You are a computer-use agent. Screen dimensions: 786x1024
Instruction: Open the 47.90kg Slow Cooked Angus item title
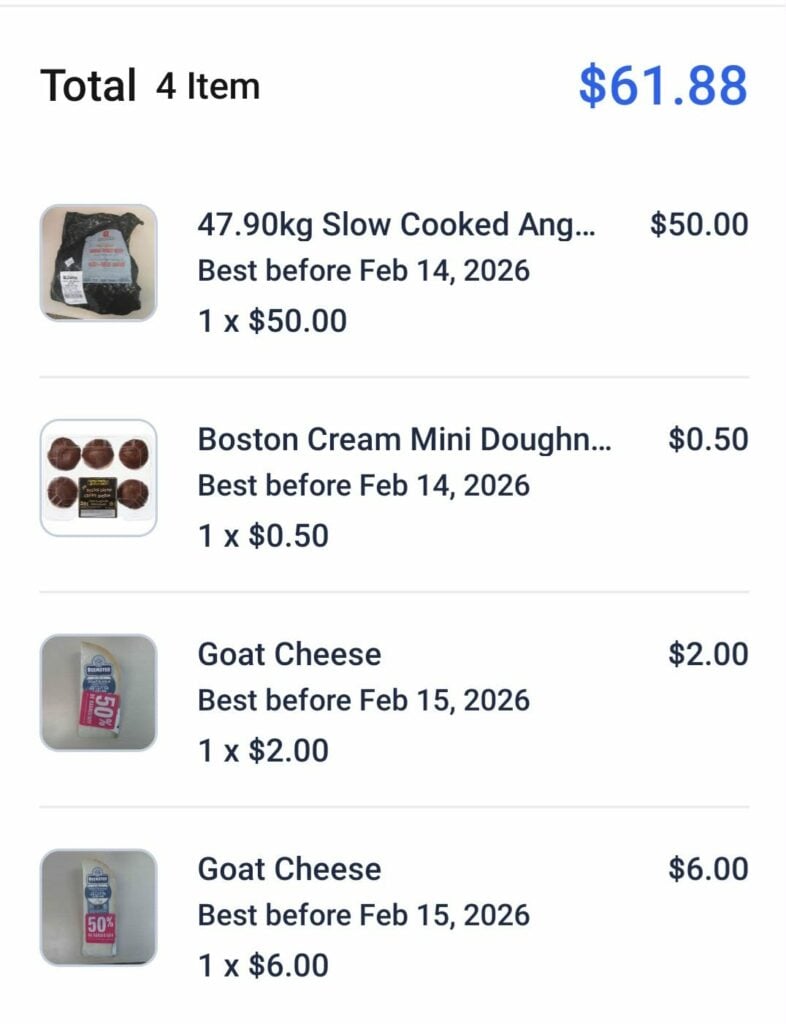396,224
